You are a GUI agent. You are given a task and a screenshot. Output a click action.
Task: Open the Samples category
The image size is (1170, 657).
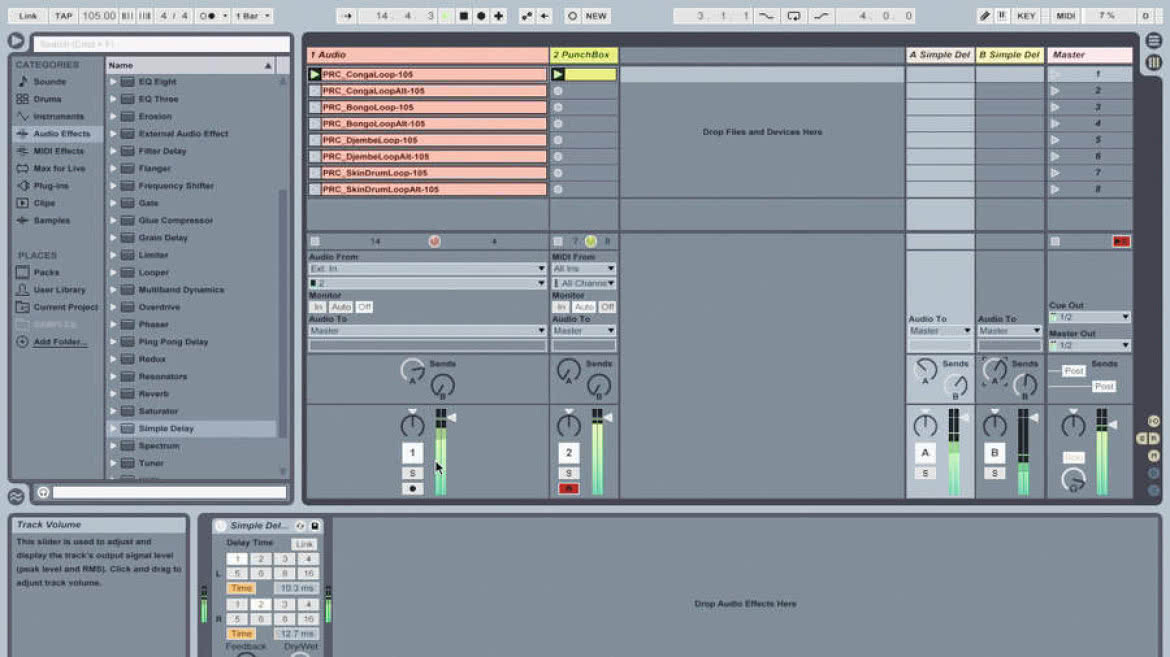(x=51, y=221)
